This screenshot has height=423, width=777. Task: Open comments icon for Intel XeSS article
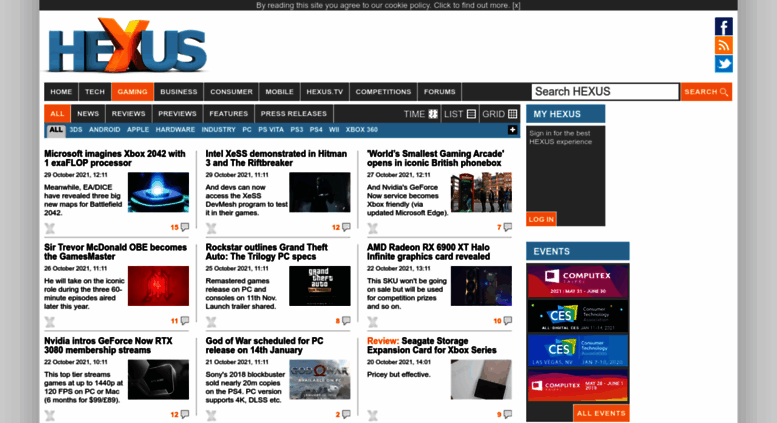coord(346,227)
